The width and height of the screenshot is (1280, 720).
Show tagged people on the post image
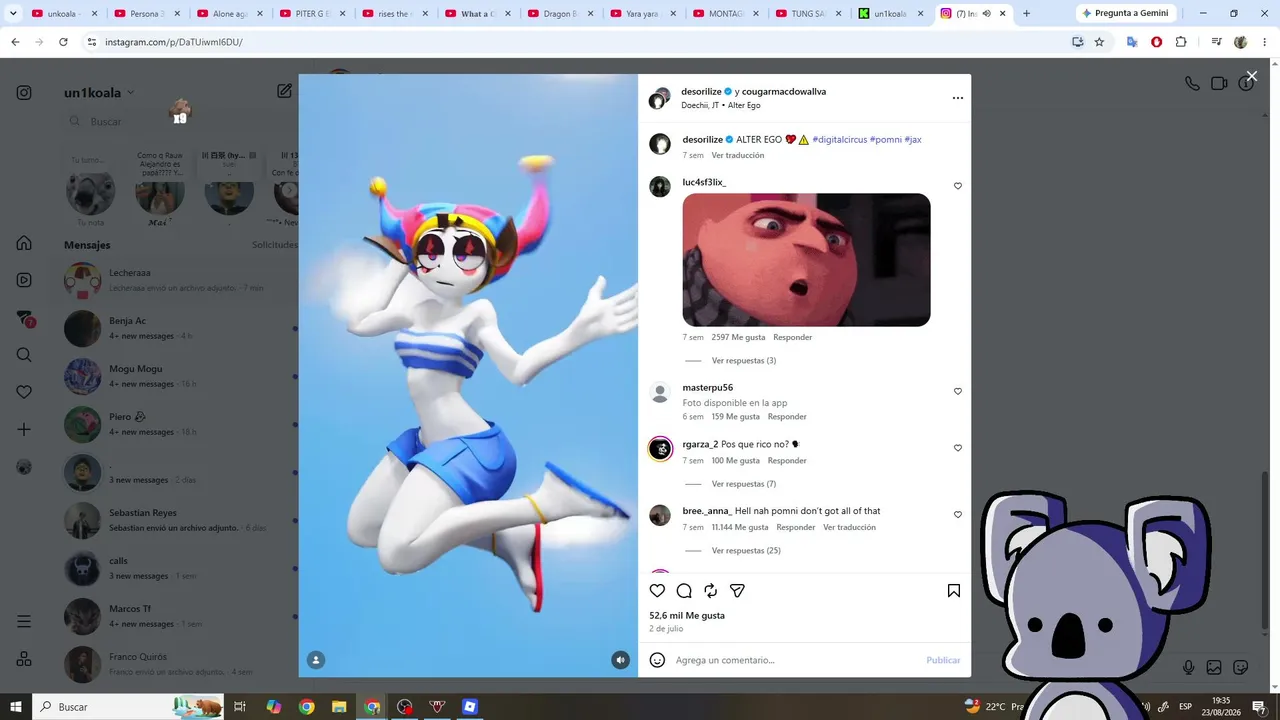coord(316,660)
